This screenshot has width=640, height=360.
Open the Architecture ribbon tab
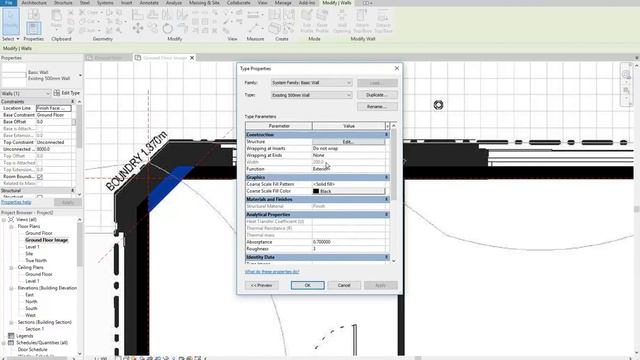(34, 3)
